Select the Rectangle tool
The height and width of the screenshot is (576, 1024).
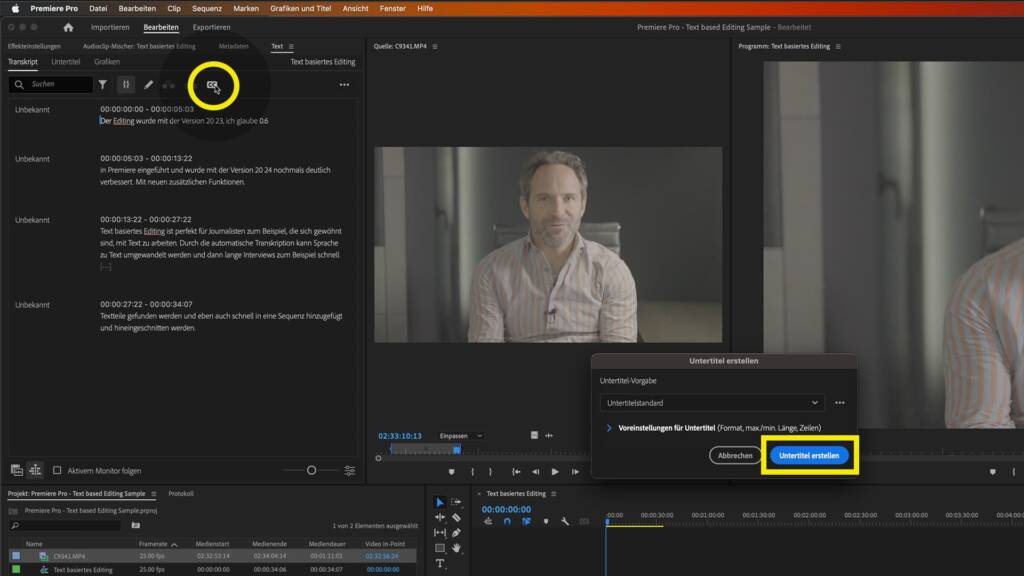coord(440,548)
